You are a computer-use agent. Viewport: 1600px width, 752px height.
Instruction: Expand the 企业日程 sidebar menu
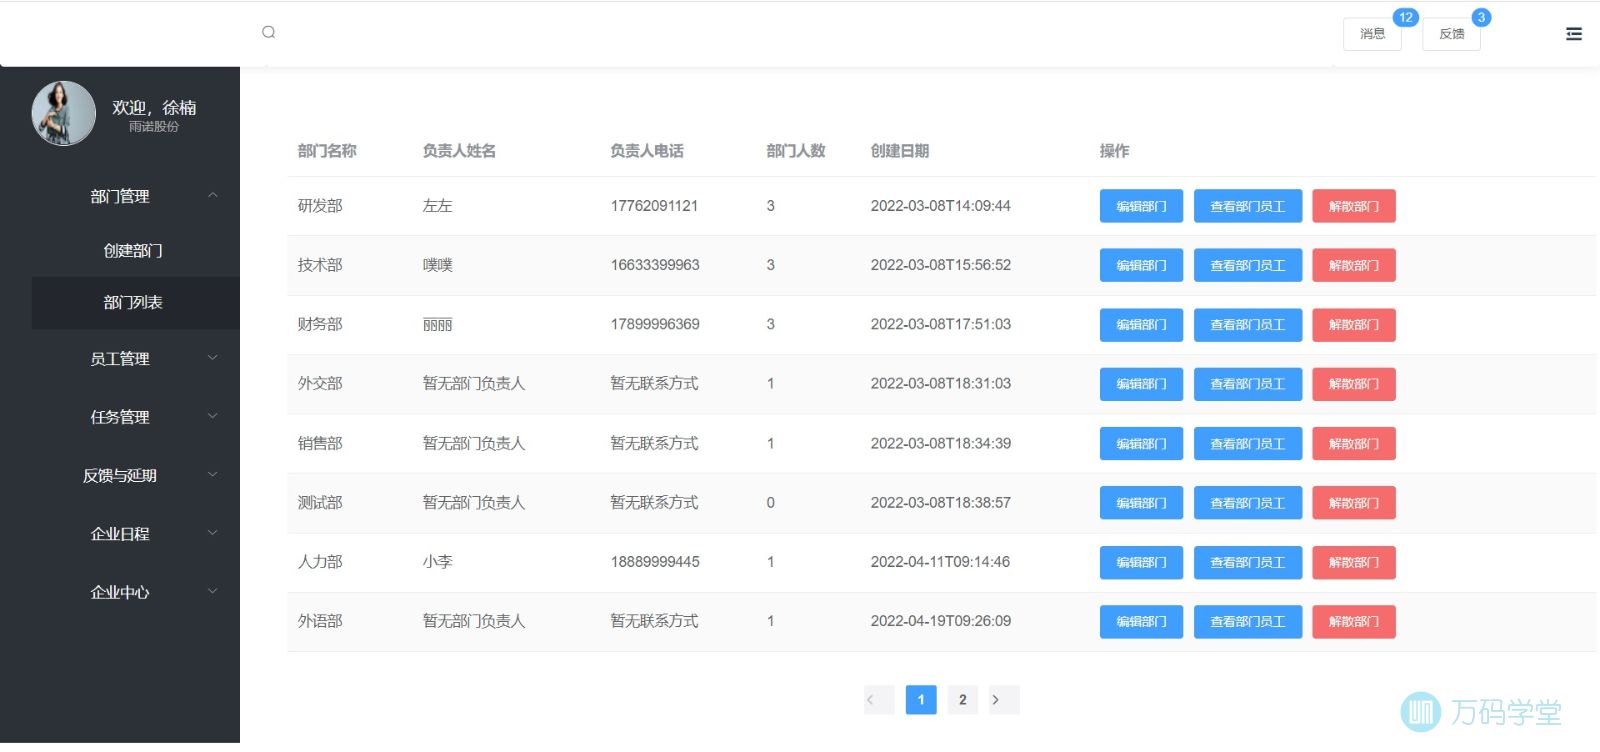click(120, 534)
